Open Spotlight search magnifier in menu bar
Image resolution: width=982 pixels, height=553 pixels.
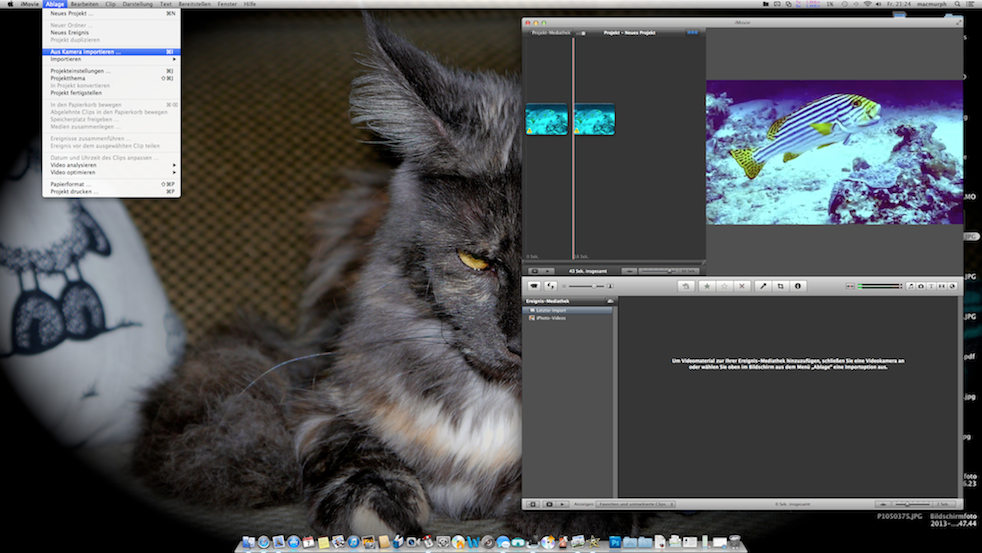click(x=957, y=4)
